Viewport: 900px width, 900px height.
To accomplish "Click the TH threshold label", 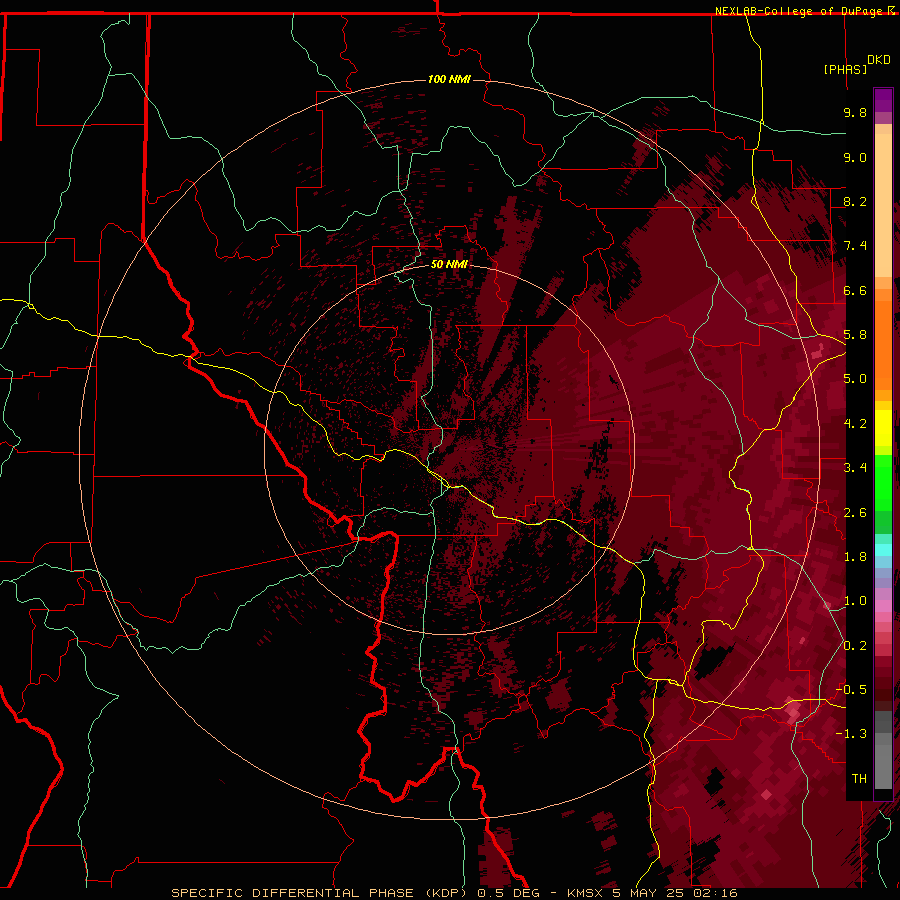I will click(859, 779).
